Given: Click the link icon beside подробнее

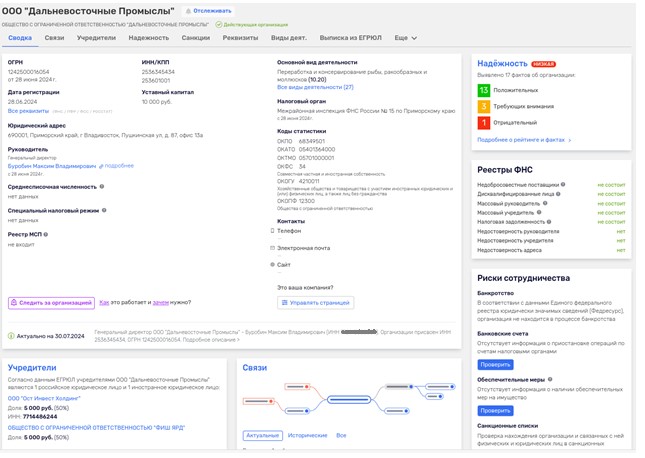Looking at the screenshot, I should [101, 166].
